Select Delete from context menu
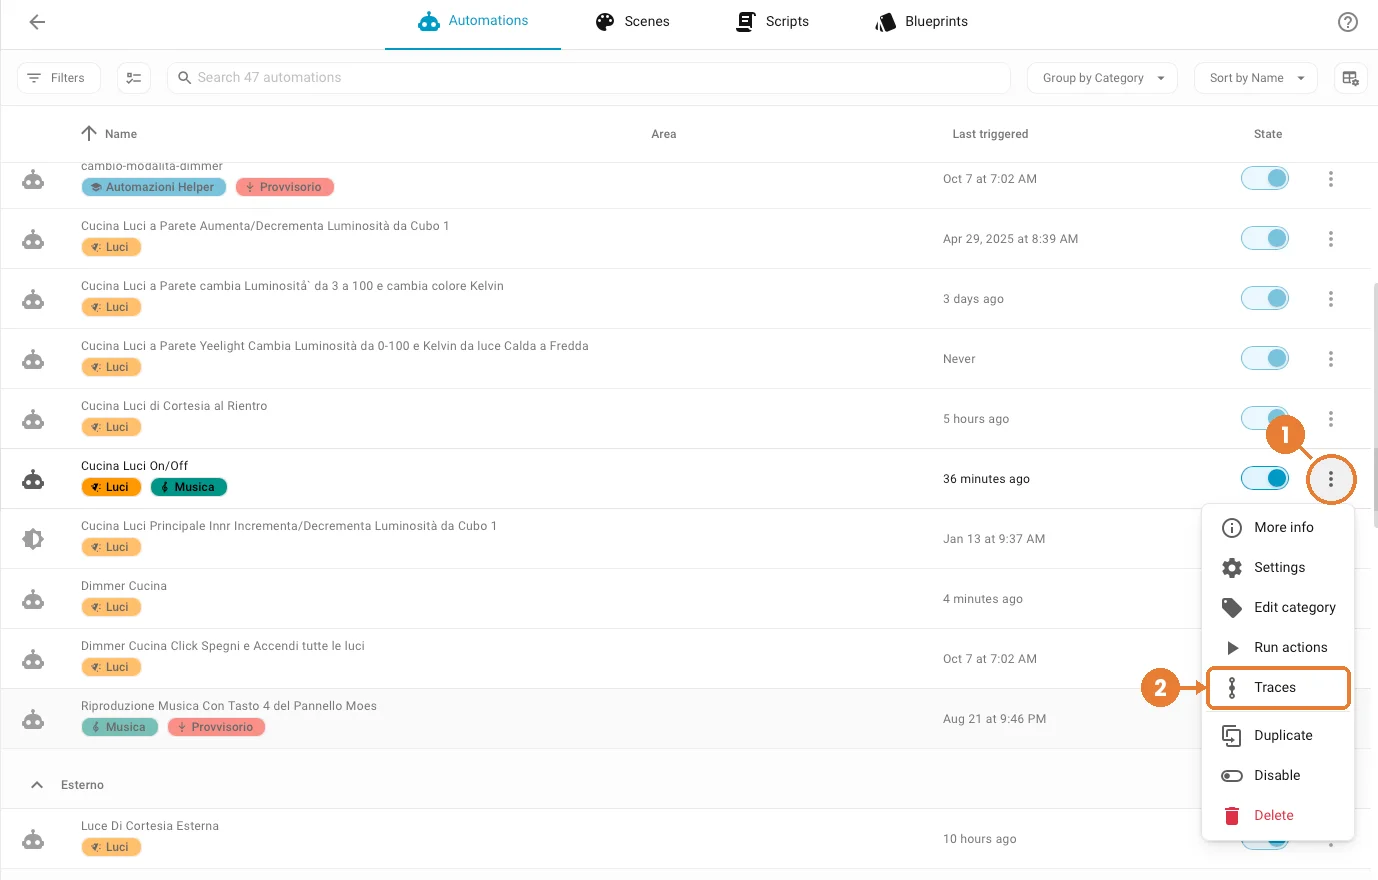Screen dimensions: 1378x880 pos(1278,815)
